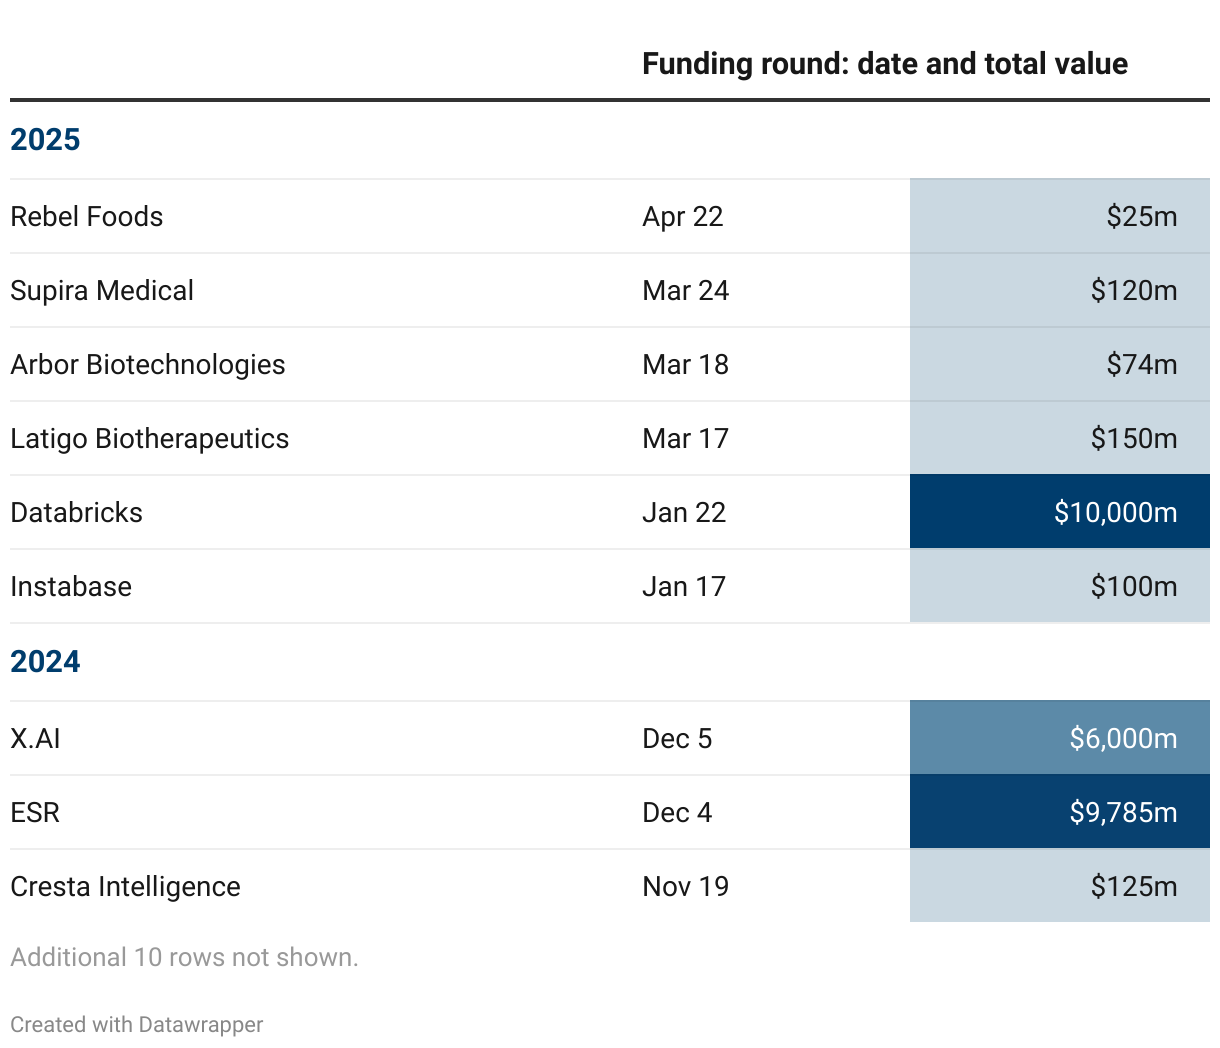Click the Dec 5 date cell
This screenshot has height=1048, width=1220.
point(677,738)
